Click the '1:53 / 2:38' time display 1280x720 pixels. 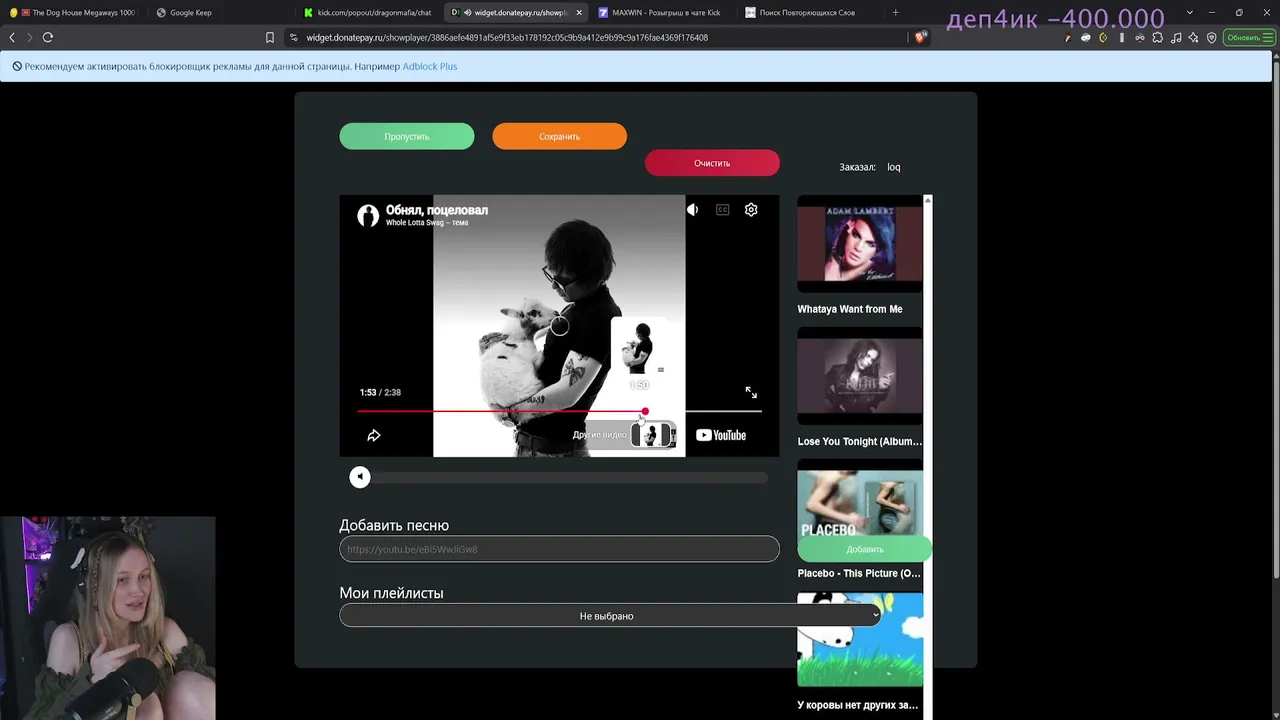tap(380, 392)
